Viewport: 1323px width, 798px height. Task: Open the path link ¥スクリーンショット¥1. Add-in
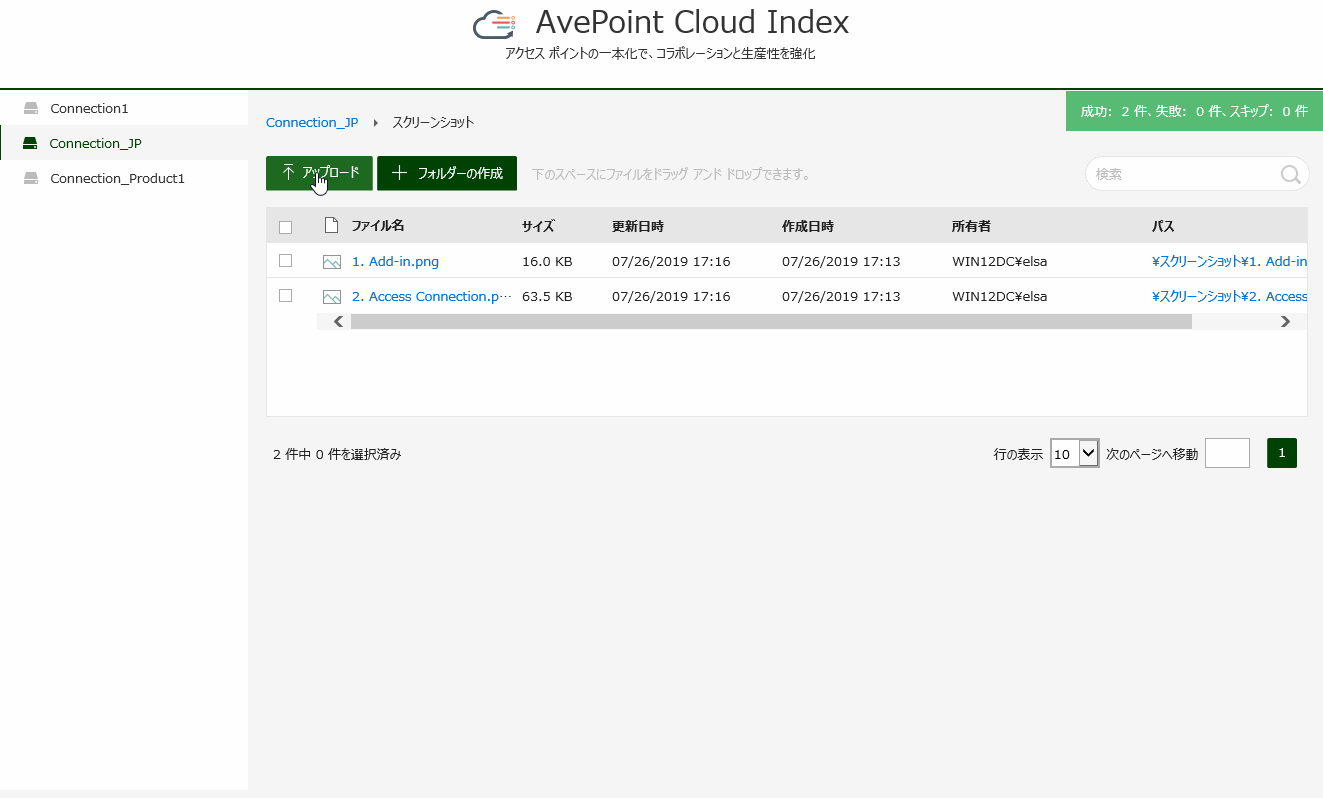click(x=1229, y=262)
